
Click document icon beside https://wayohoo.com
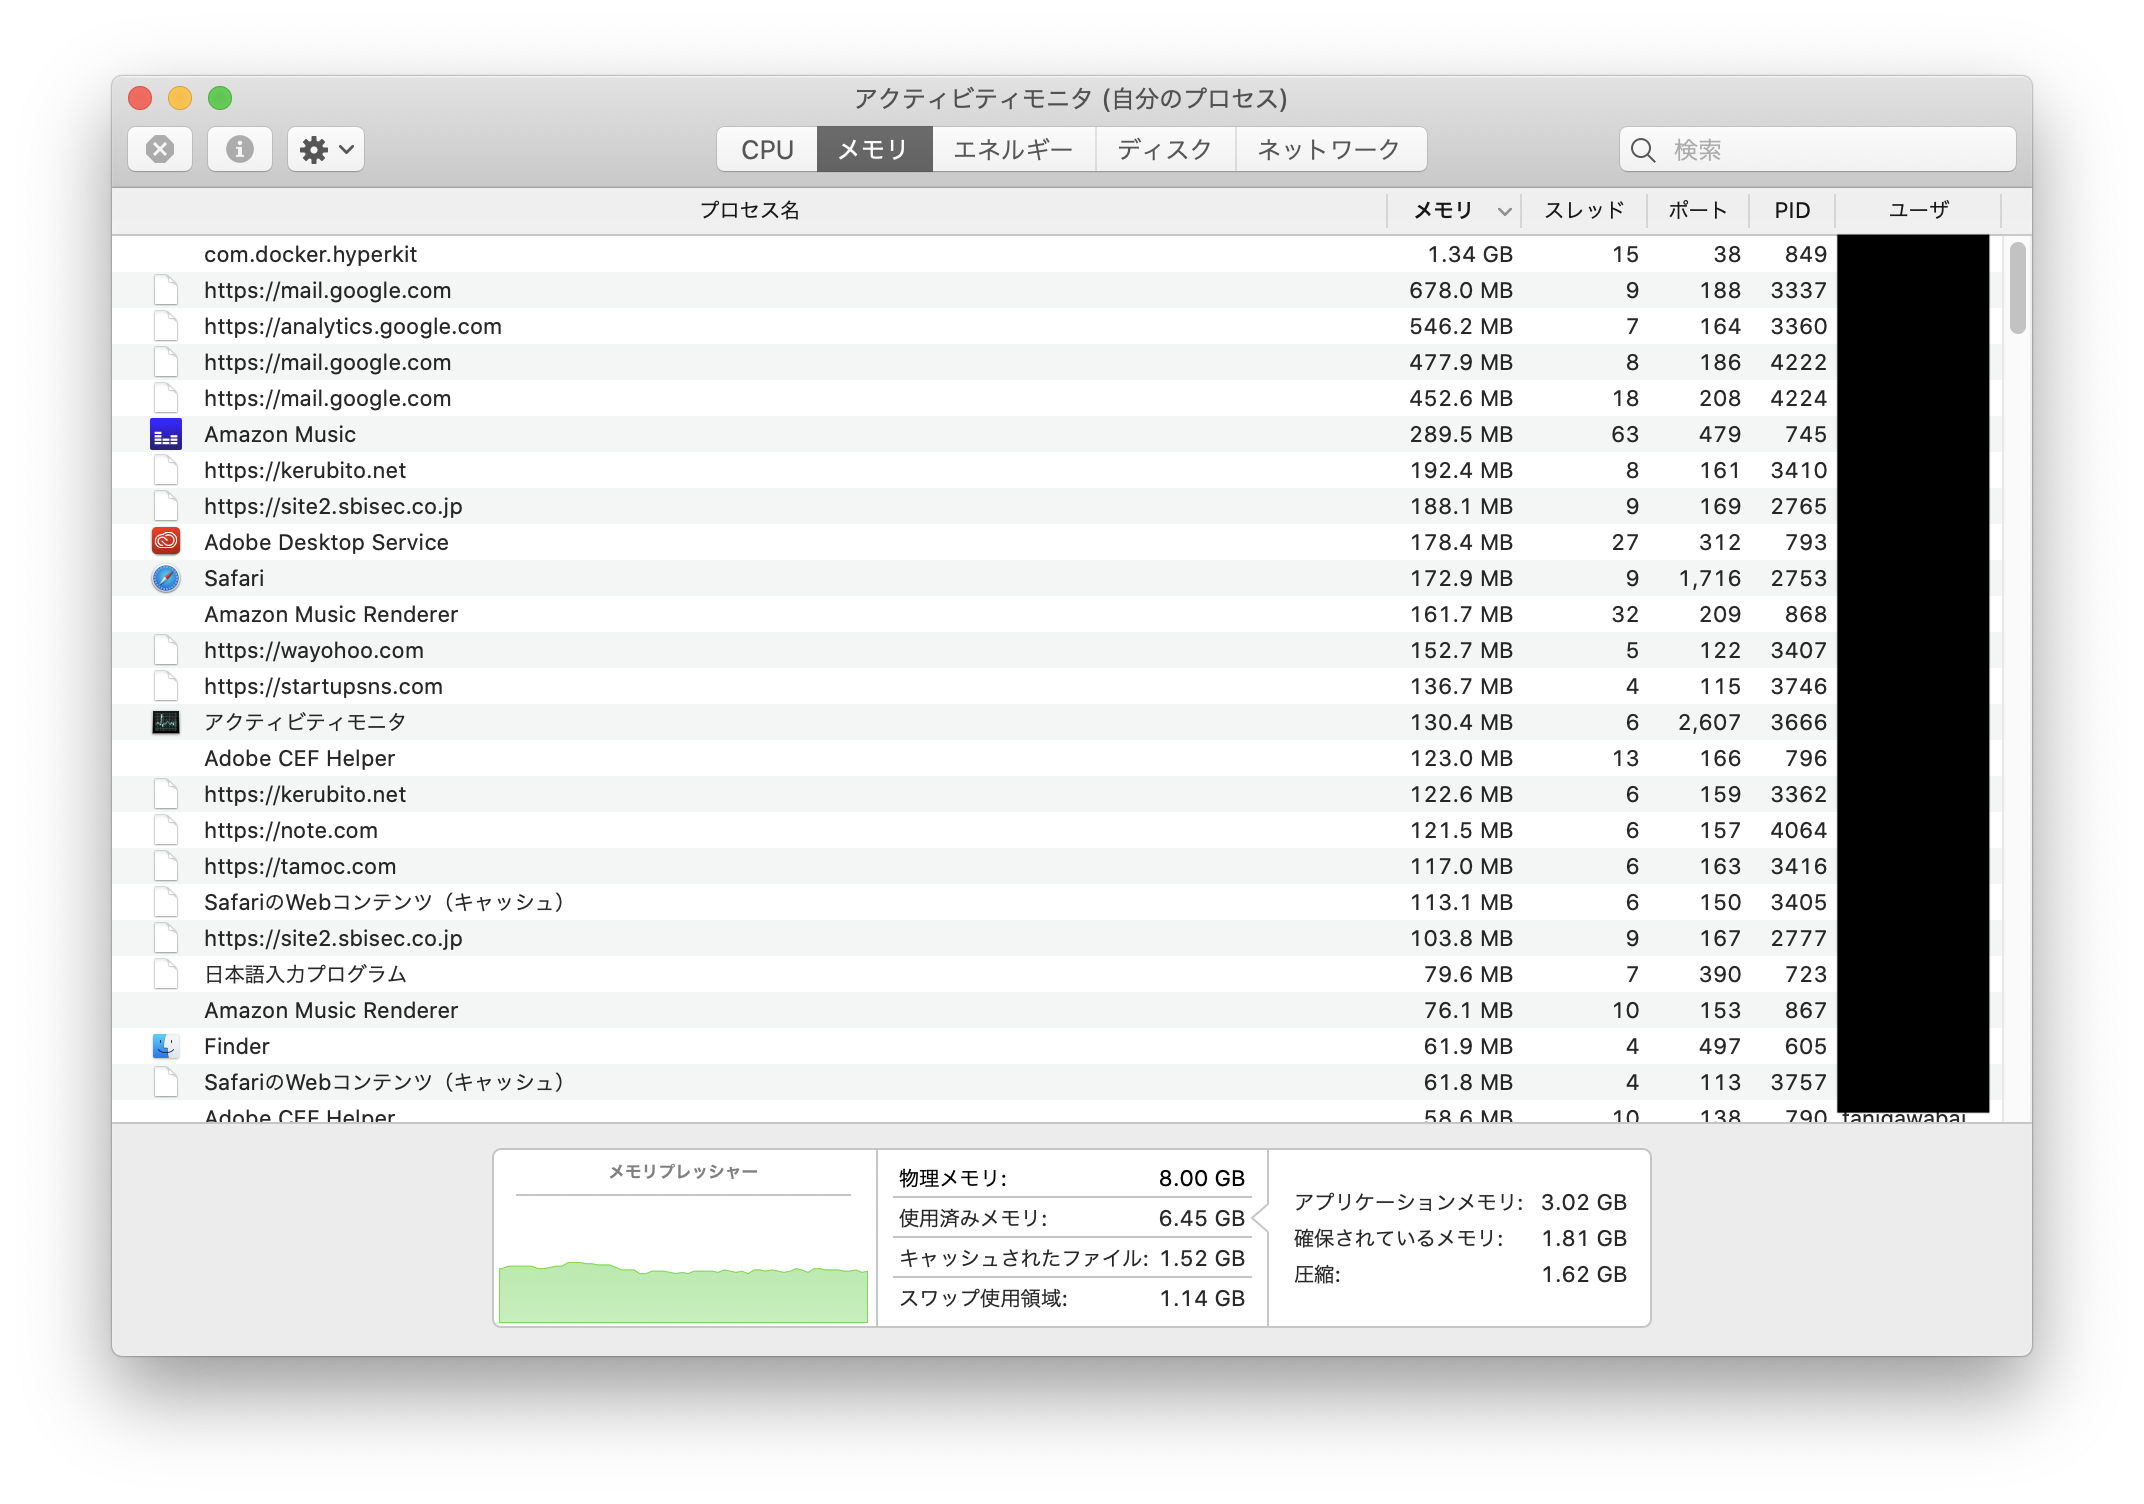coord(166,650)
